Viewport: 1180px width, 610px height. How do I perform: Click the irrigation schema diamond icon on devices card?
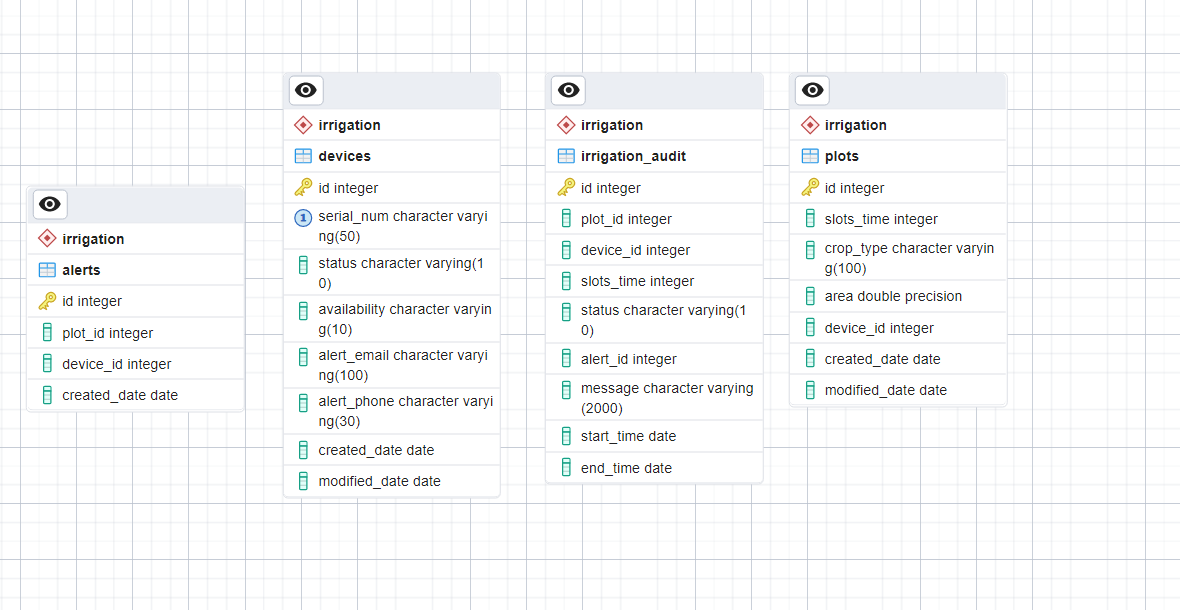pos(302,125)
